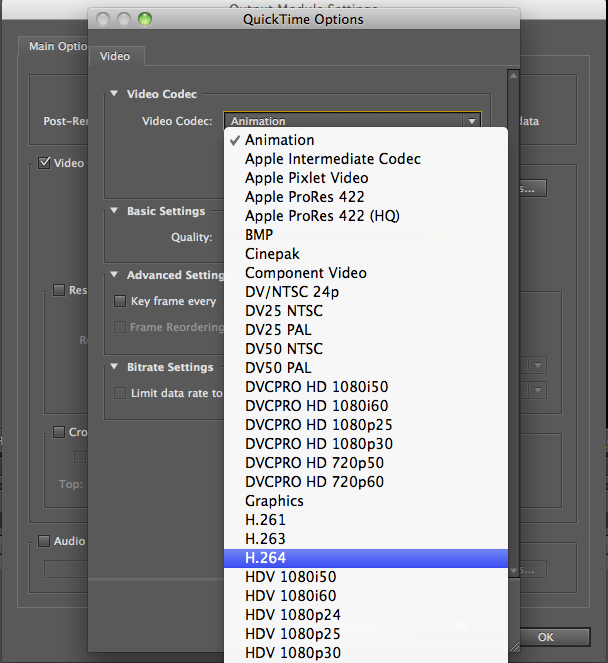Image resolution: width=608 pixels, height=663 pixels.
Task: Choose the H.261 codec
Action: tap(366, 520)
